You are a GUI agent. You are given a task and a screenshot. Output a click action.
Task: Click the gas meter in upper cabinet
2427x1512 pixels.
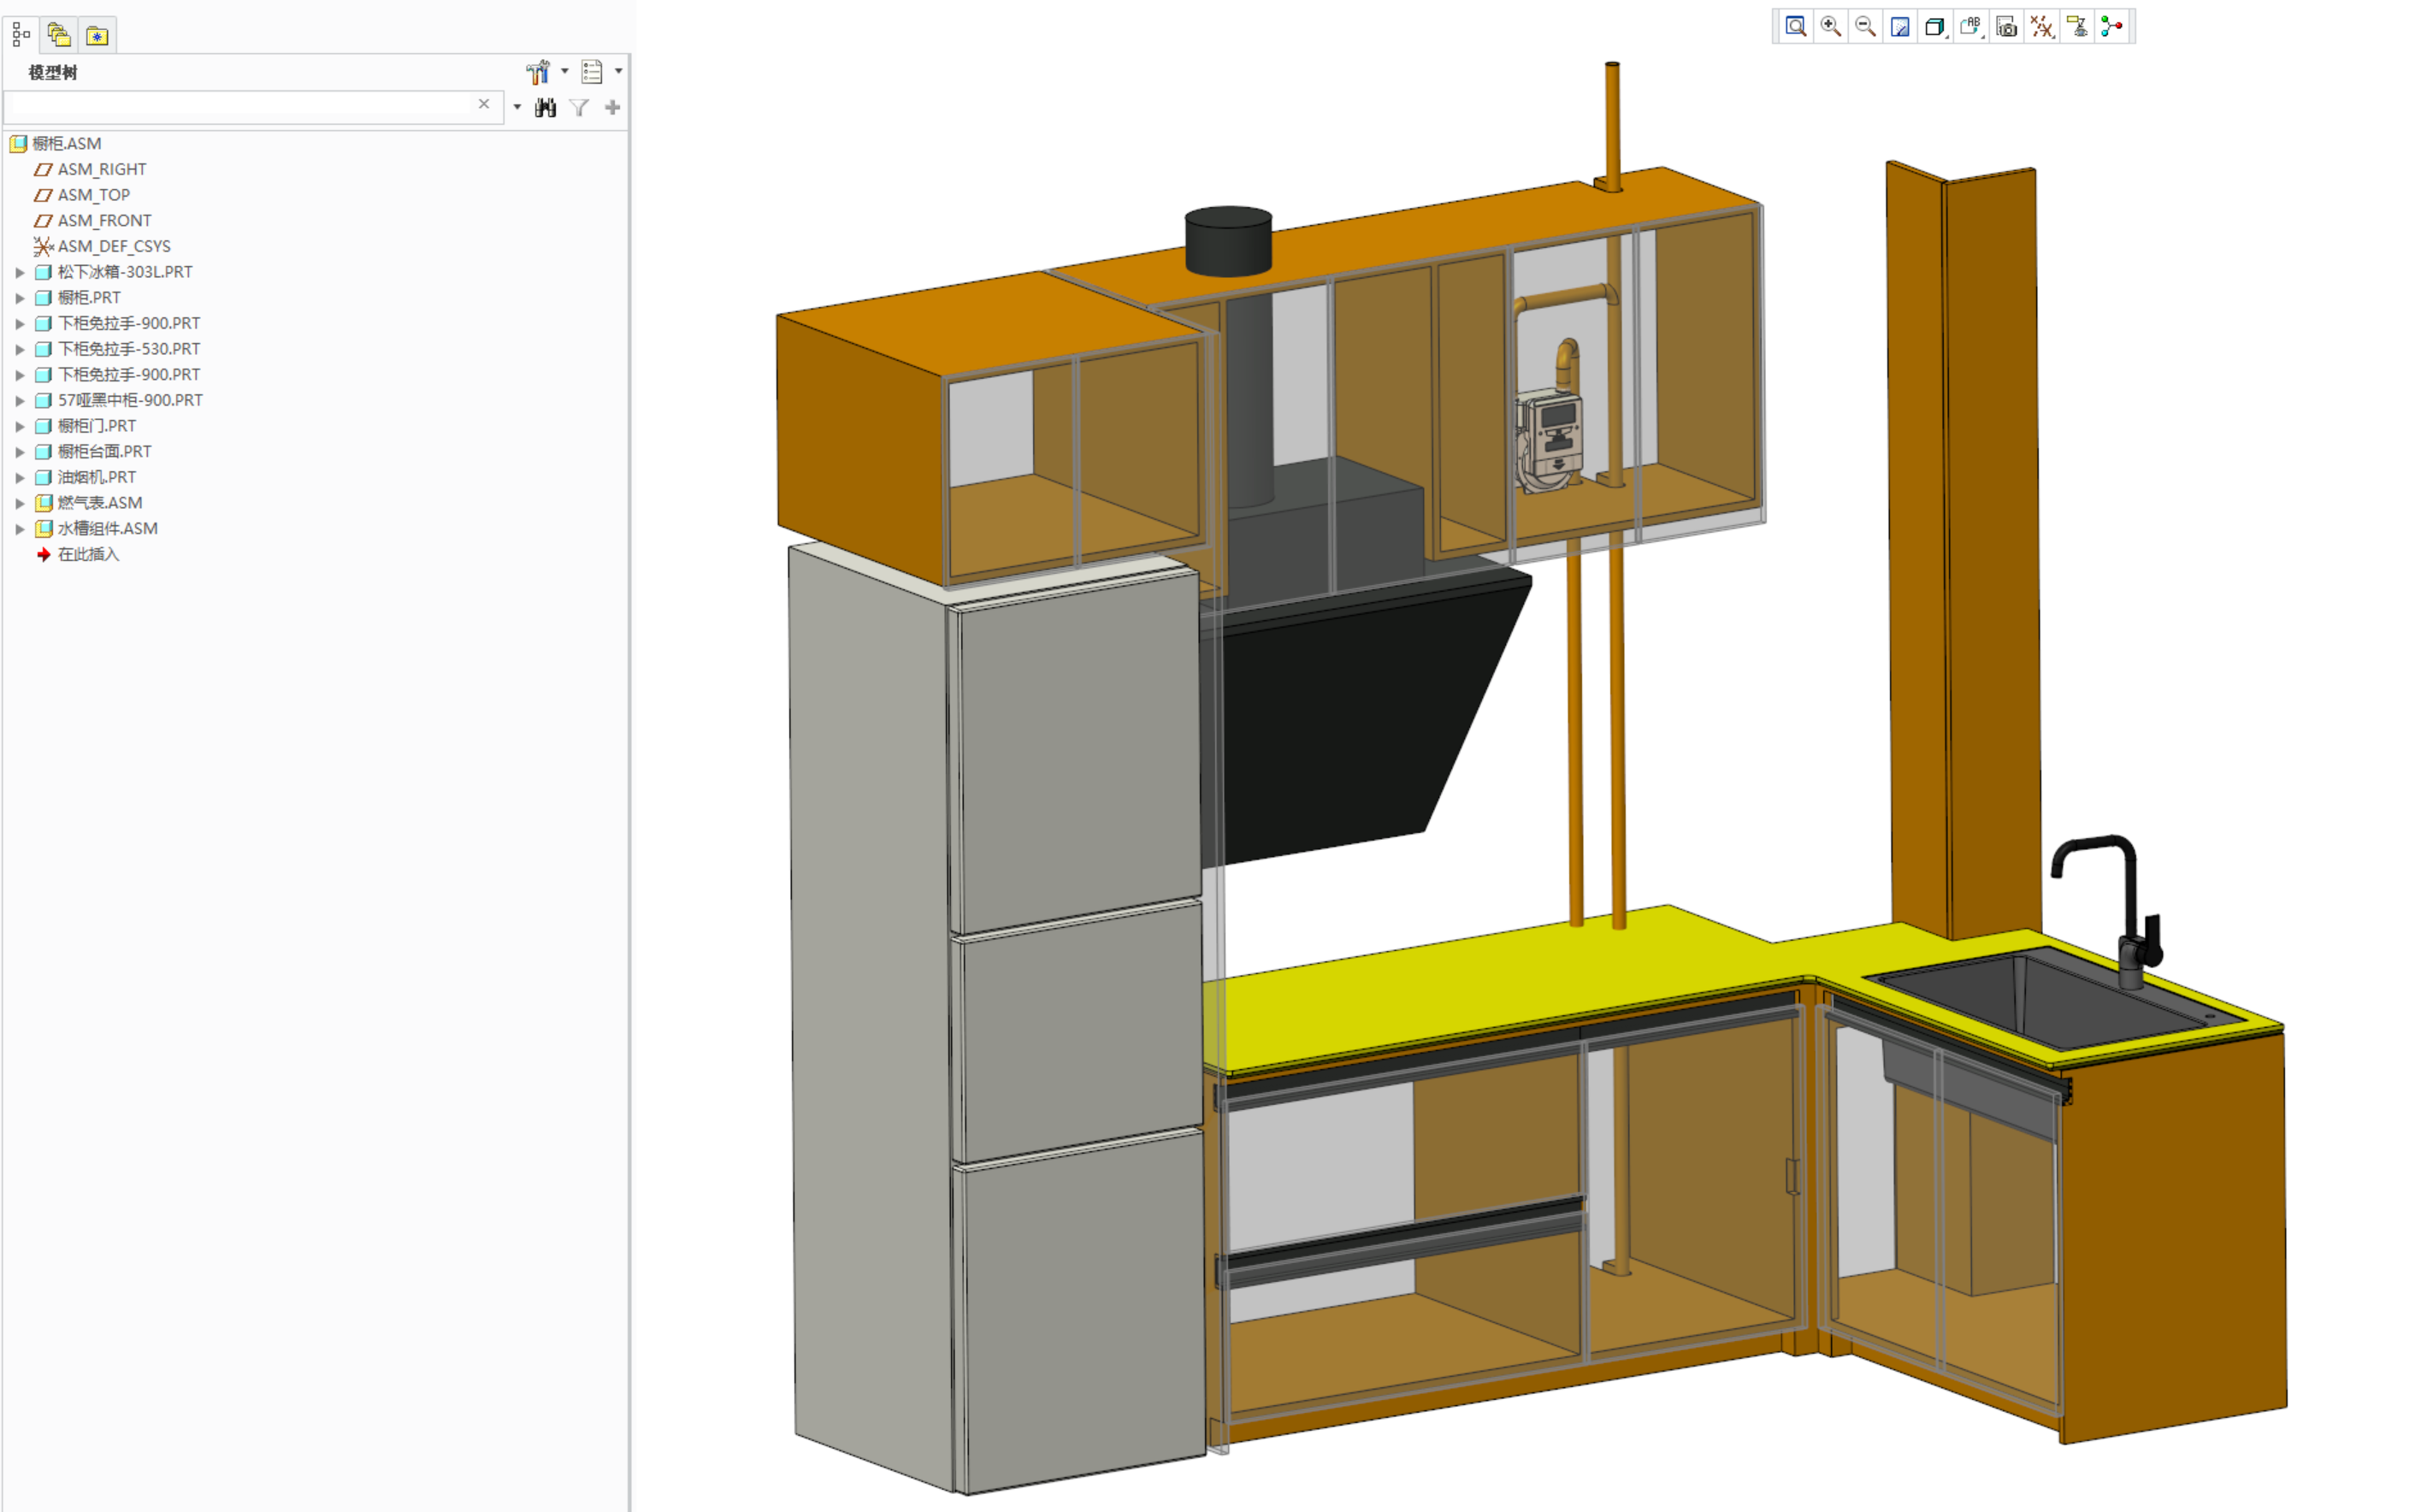(1548, 440)
